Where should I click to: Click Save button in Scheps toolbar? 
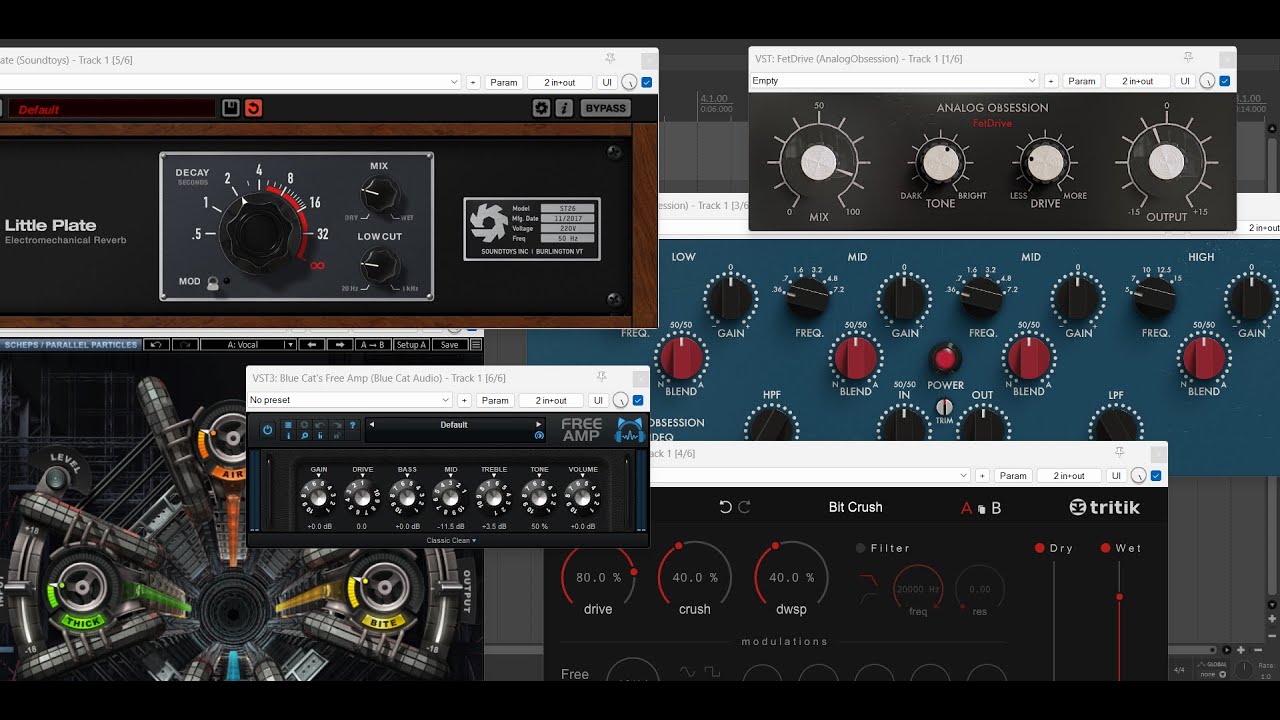click(450, 345)
